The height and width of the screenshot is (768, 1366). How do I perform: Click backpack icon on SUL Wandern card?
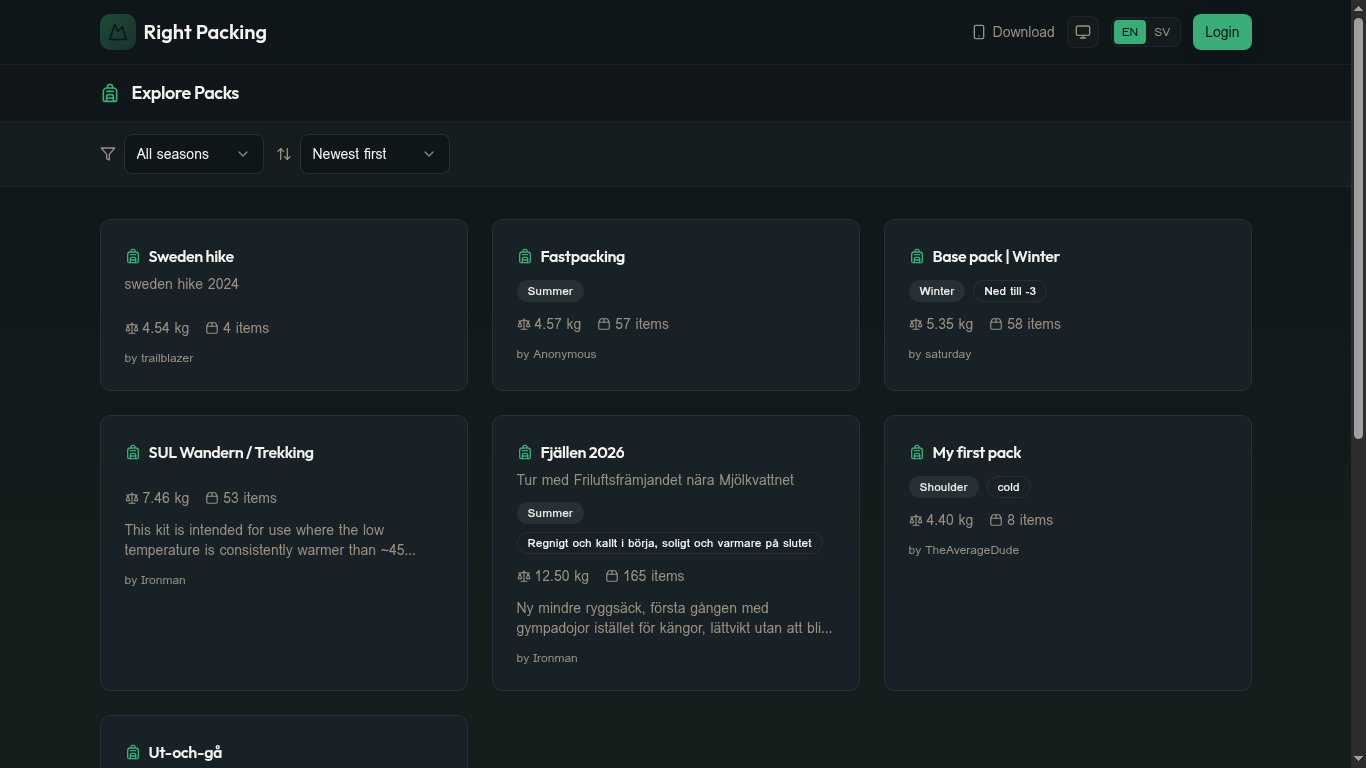(132, 453)
